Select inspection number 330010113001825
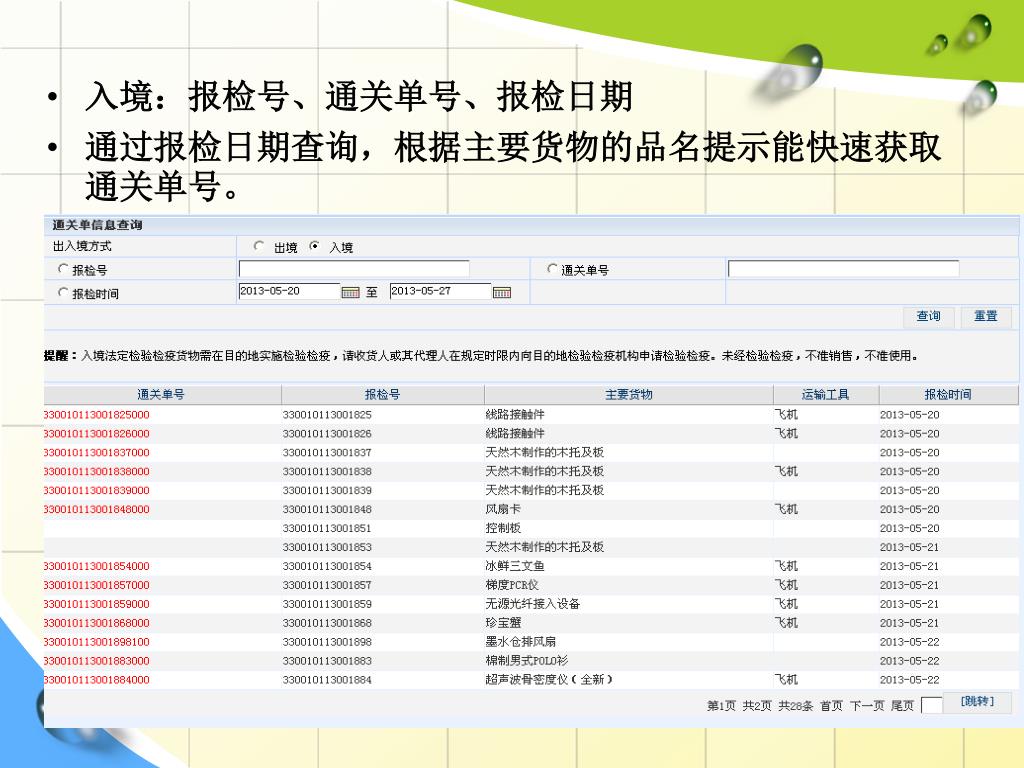This screenshot has height=768, width=1024. [x=327, y=415]
